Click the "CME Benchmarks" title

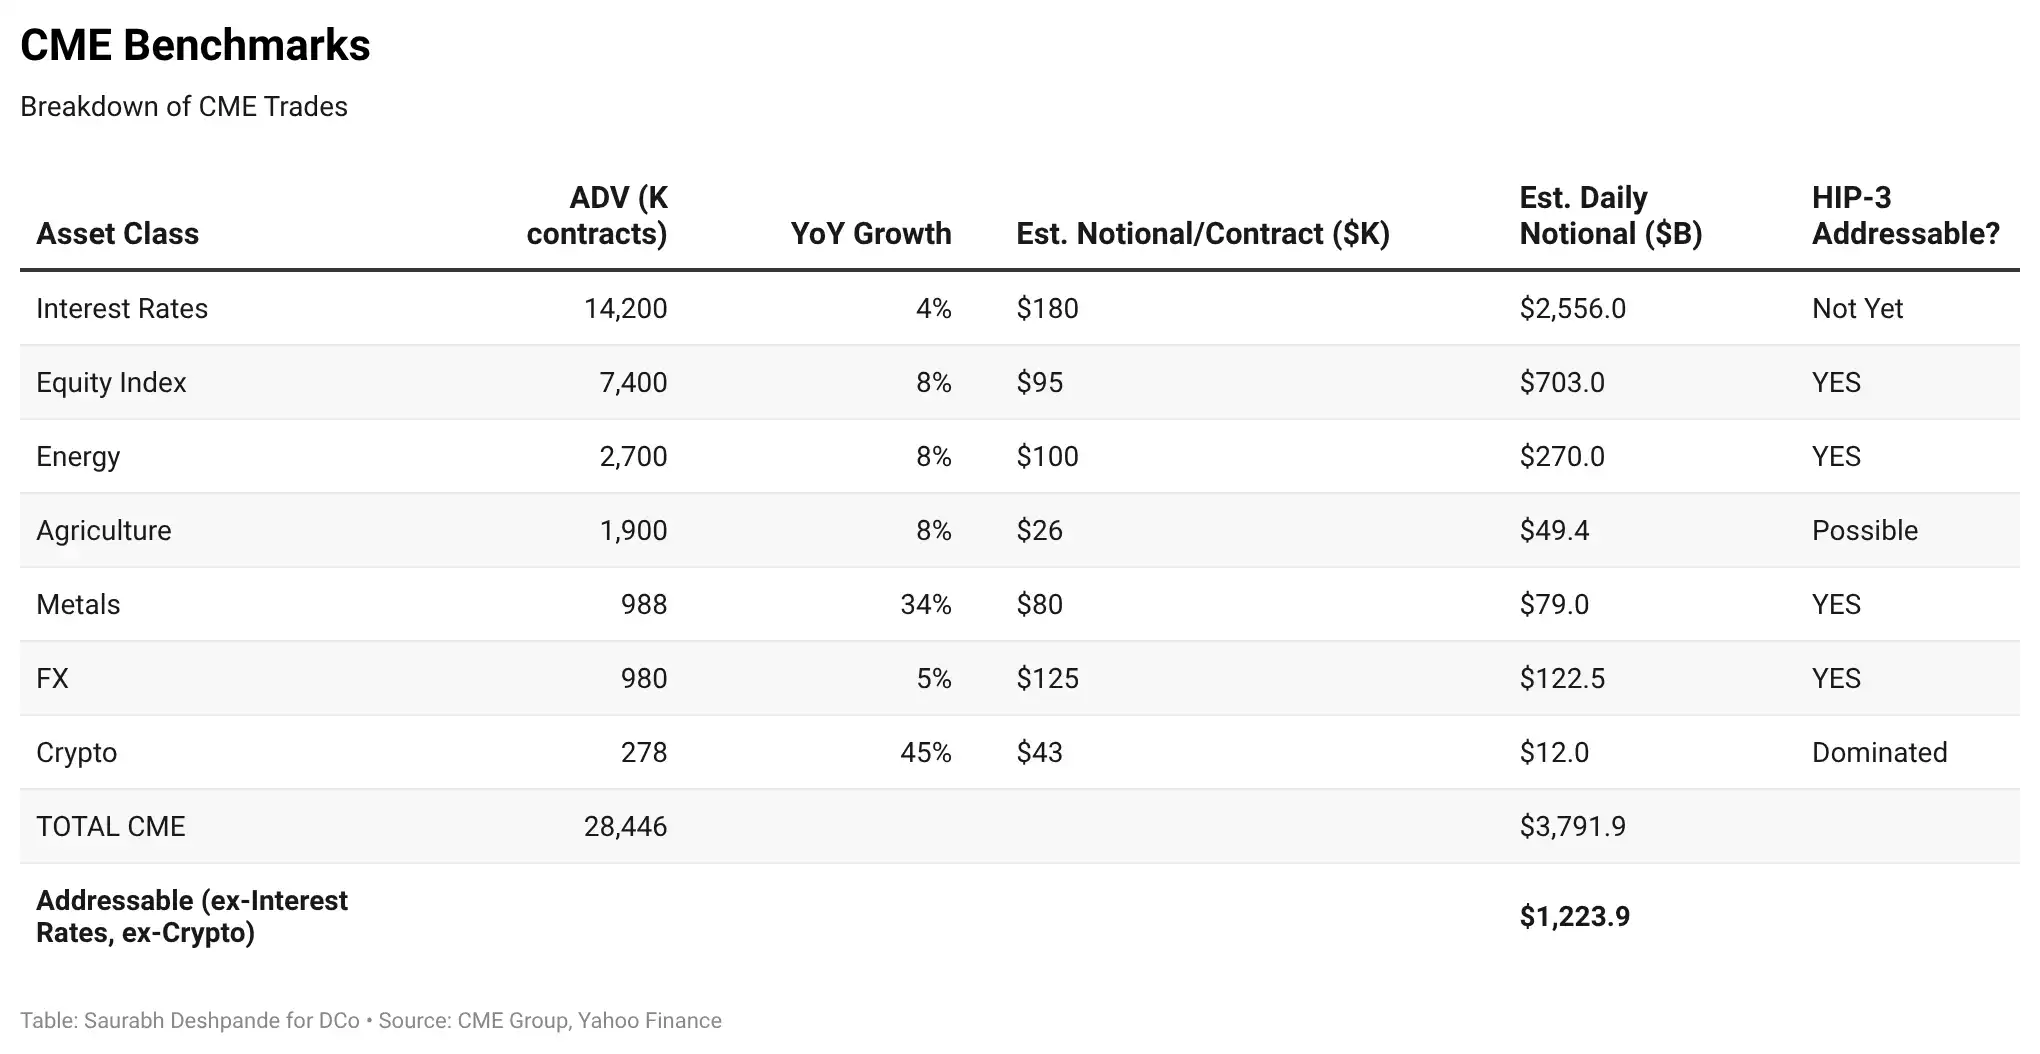pyautogui.click(x=195, y=46)
